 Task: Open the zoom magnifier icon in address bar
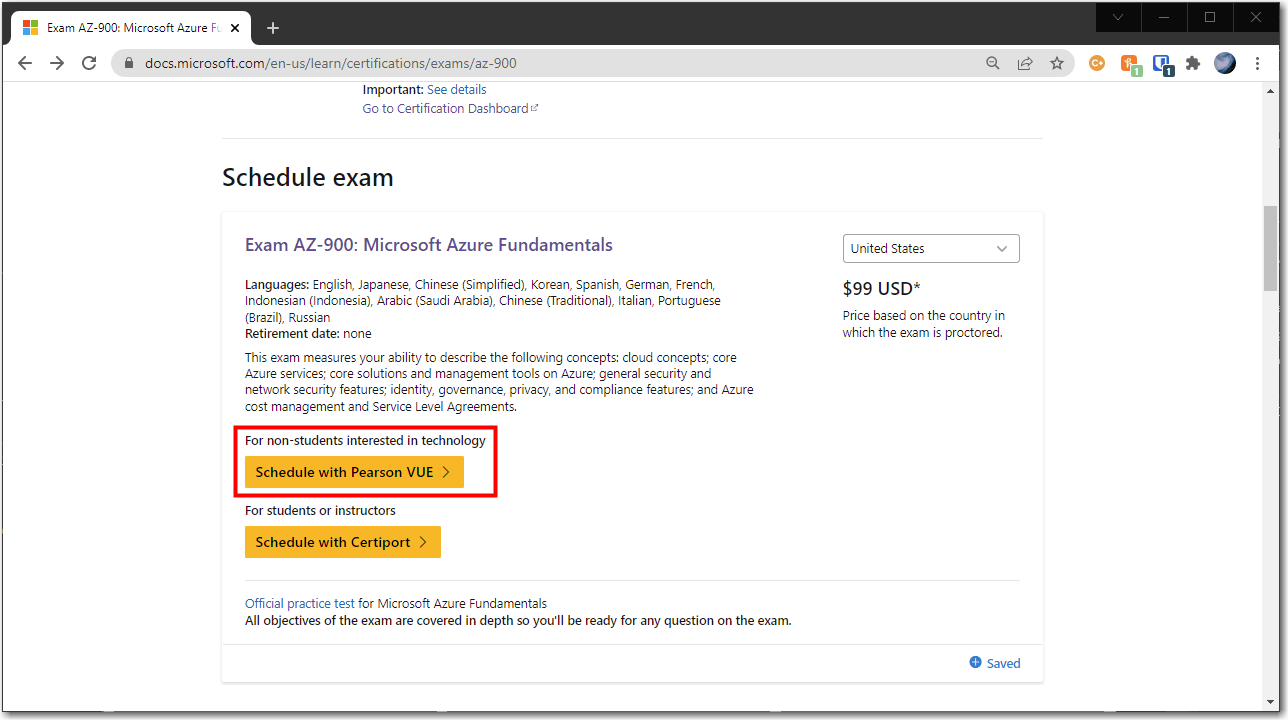pos(993,63)
